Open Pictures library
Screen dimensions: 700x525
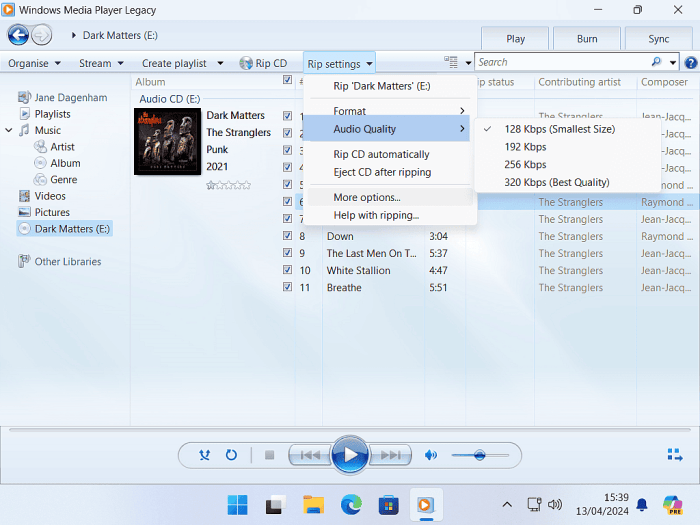52,212
